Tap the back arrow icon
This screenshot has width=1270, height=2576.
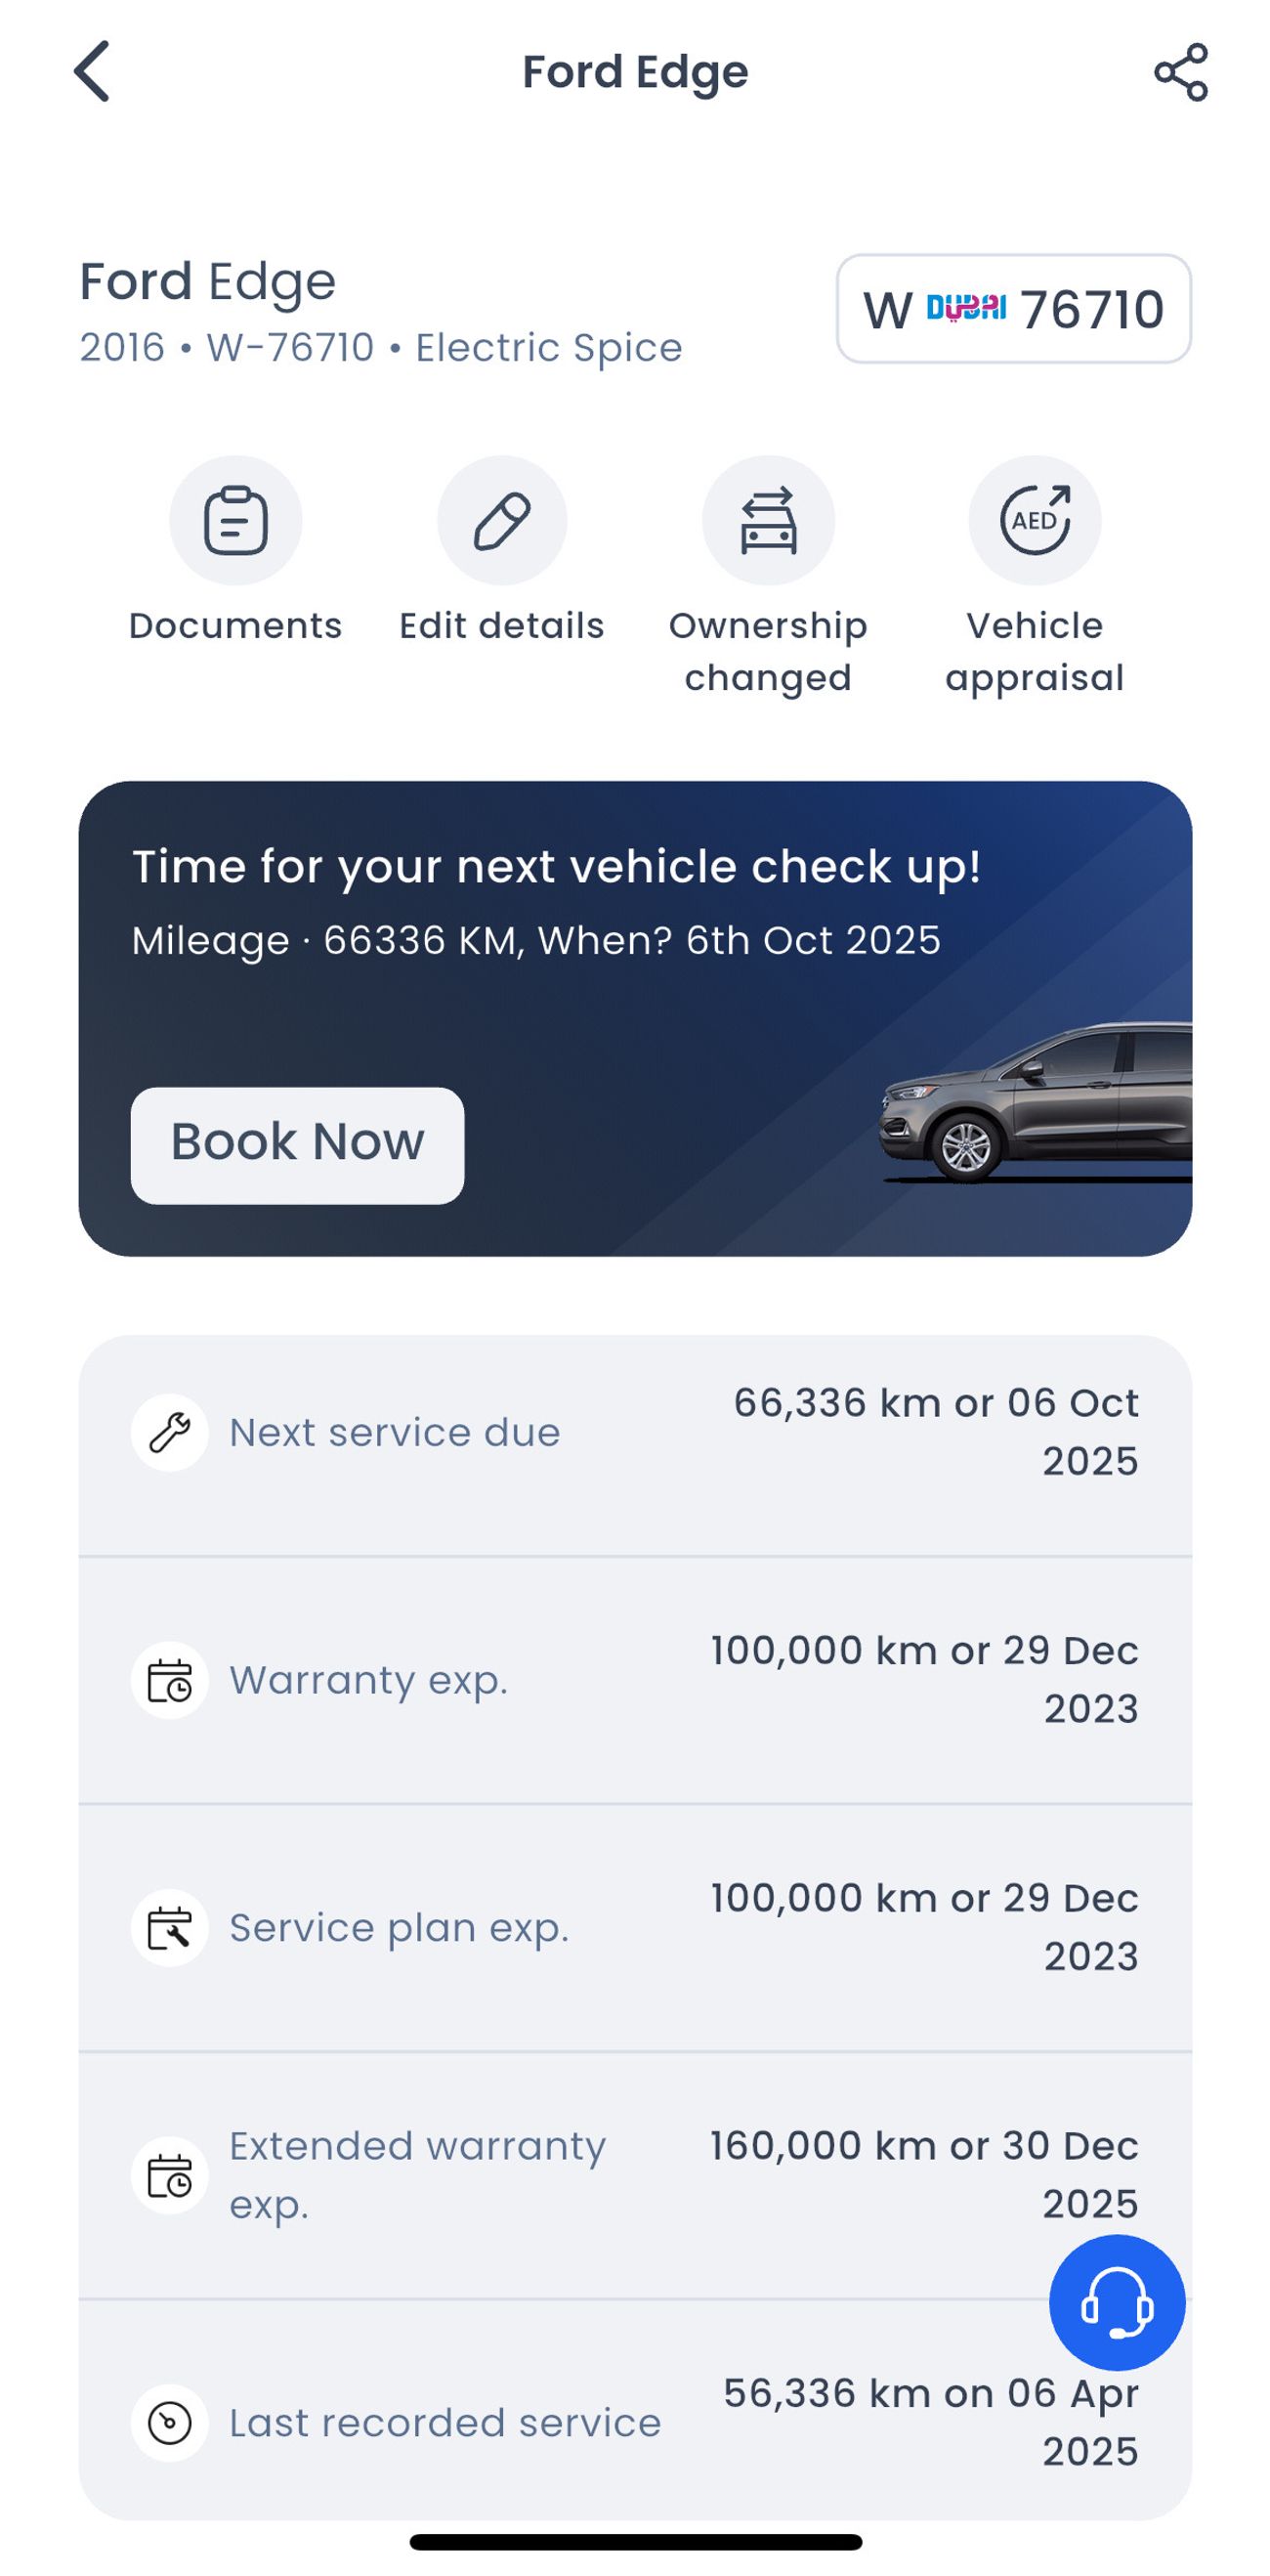pyautogui.click(x=92, y=72)
